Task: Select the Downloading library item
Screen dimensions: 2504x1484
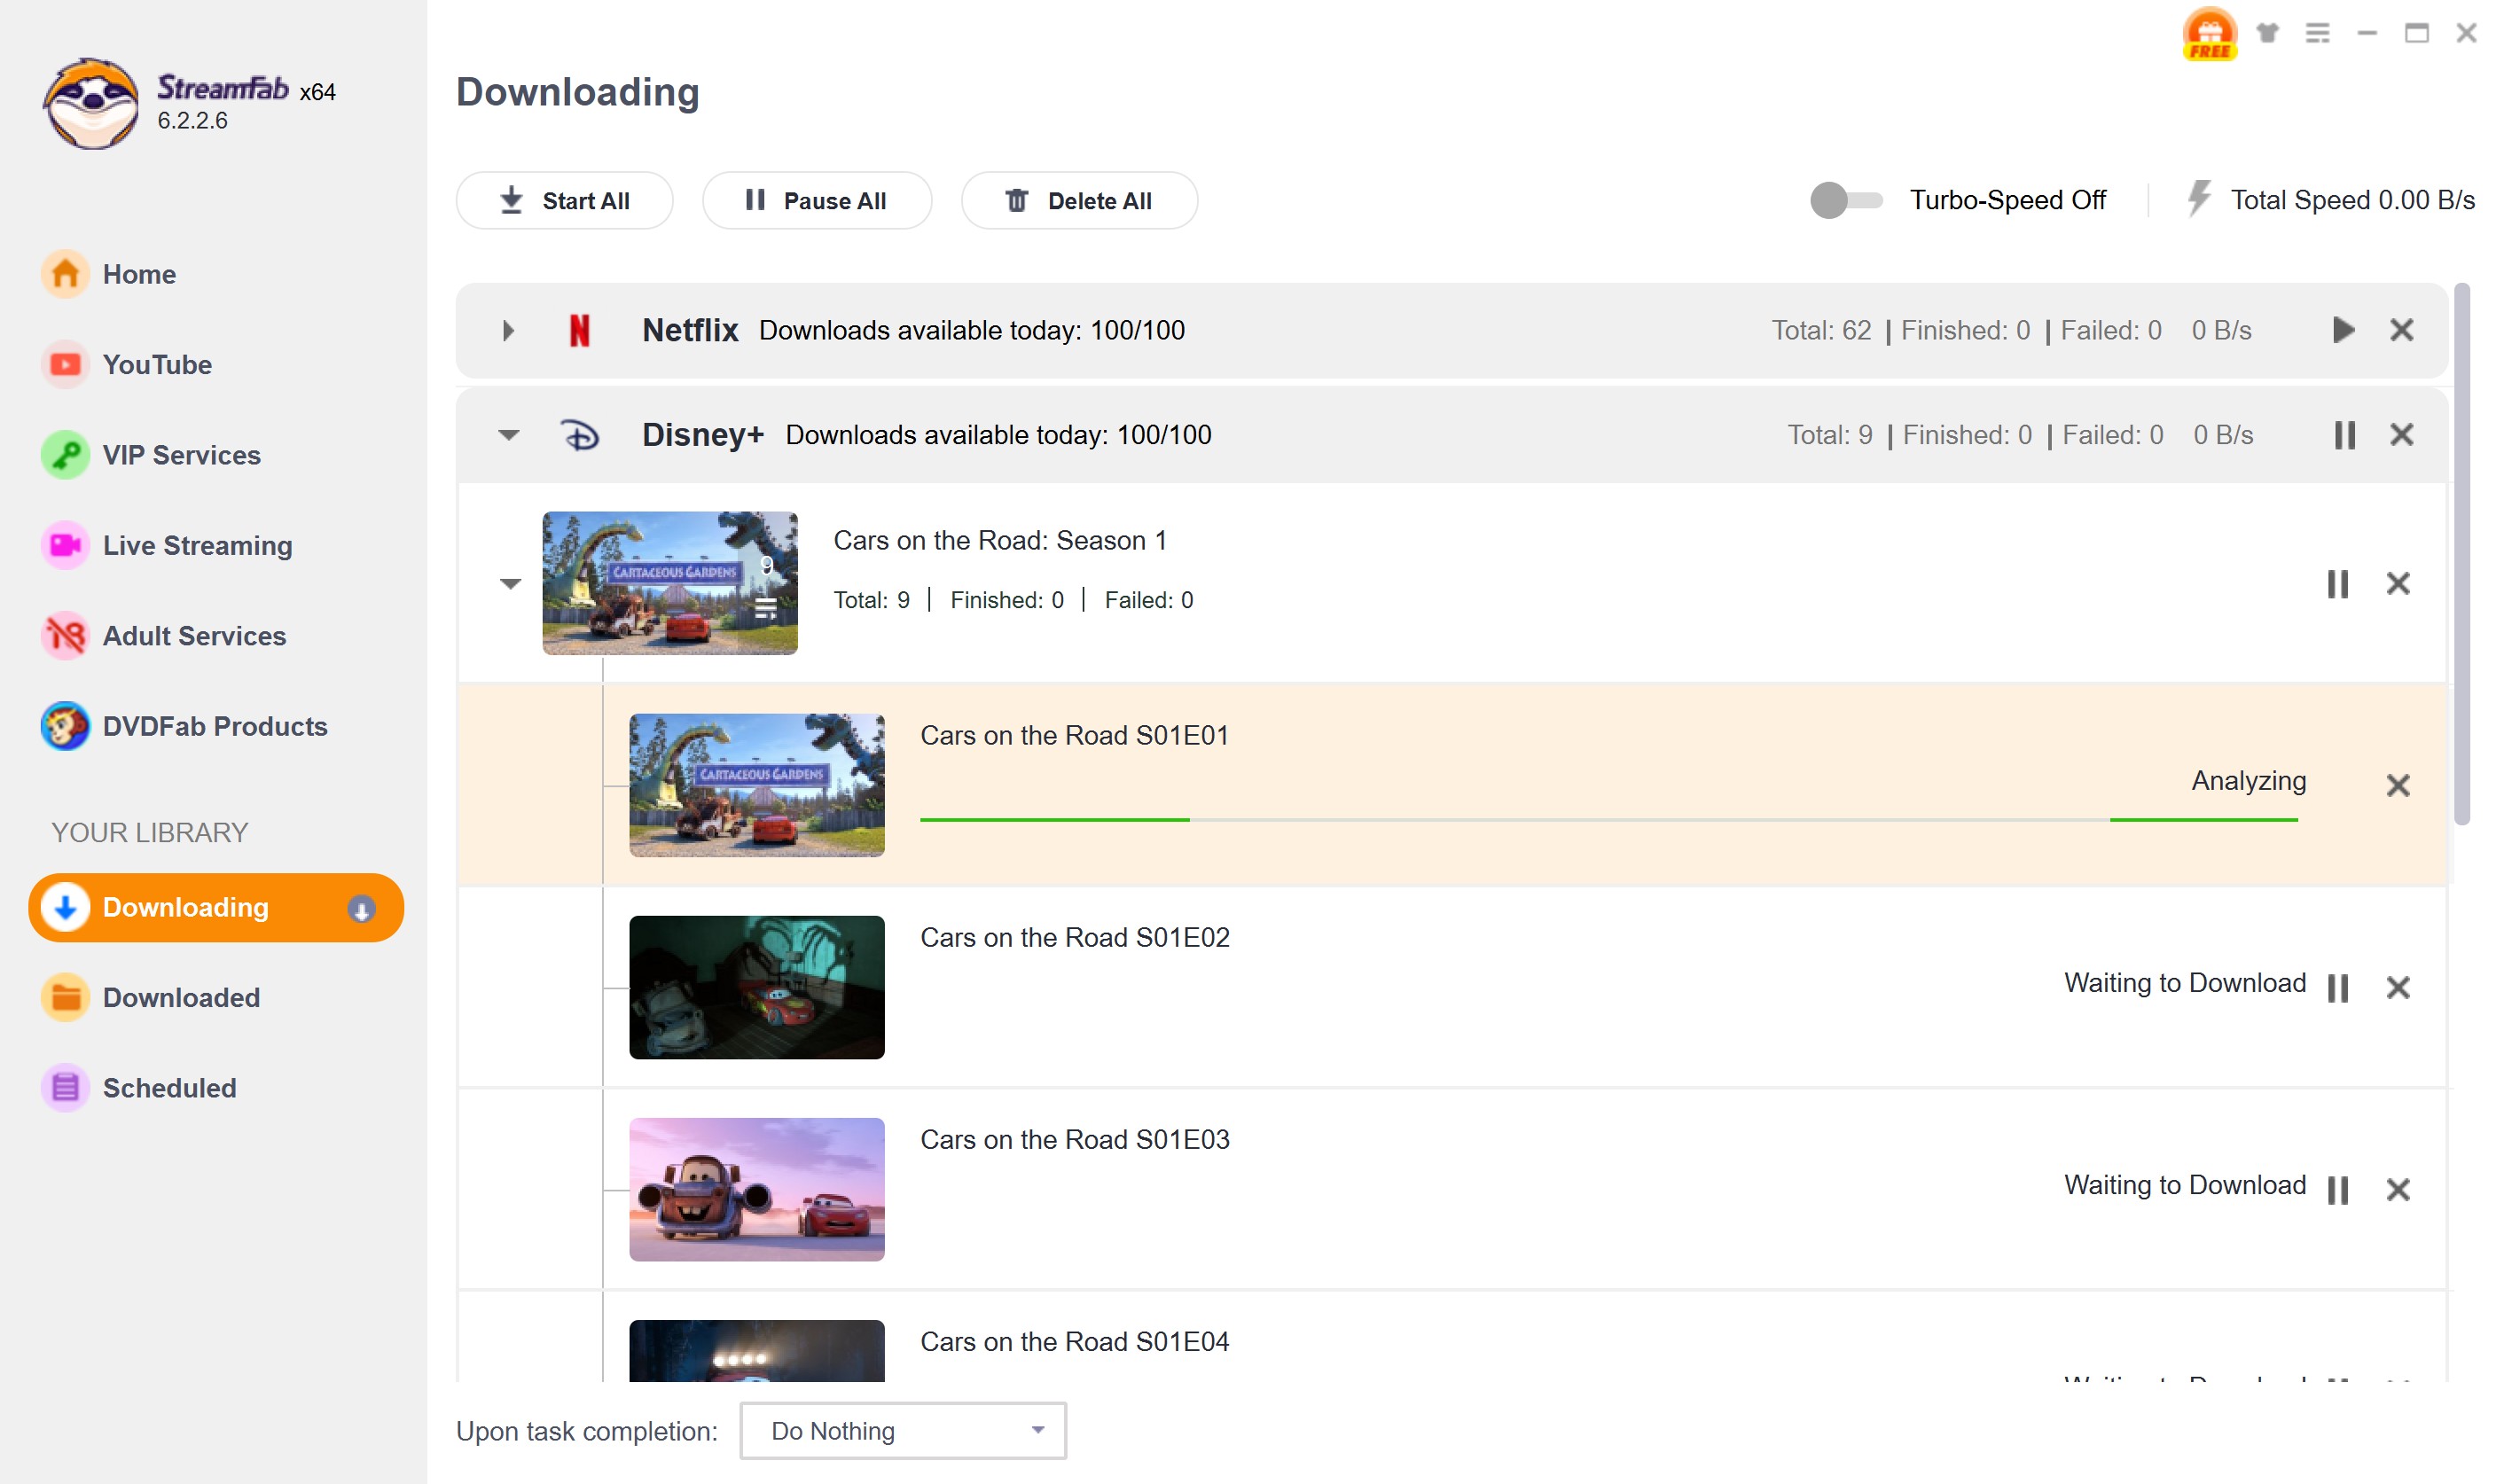Action: pyautogui.click(x=216, y=907)
